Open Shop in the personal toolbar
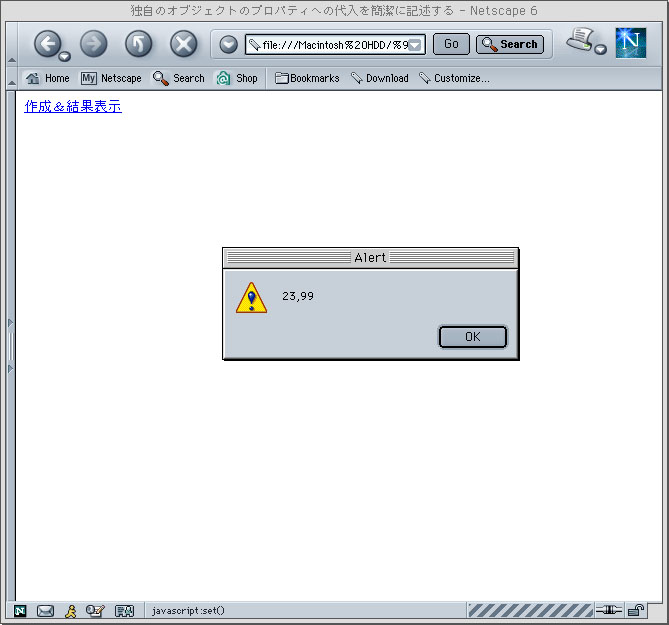 [x=236, y=78]
